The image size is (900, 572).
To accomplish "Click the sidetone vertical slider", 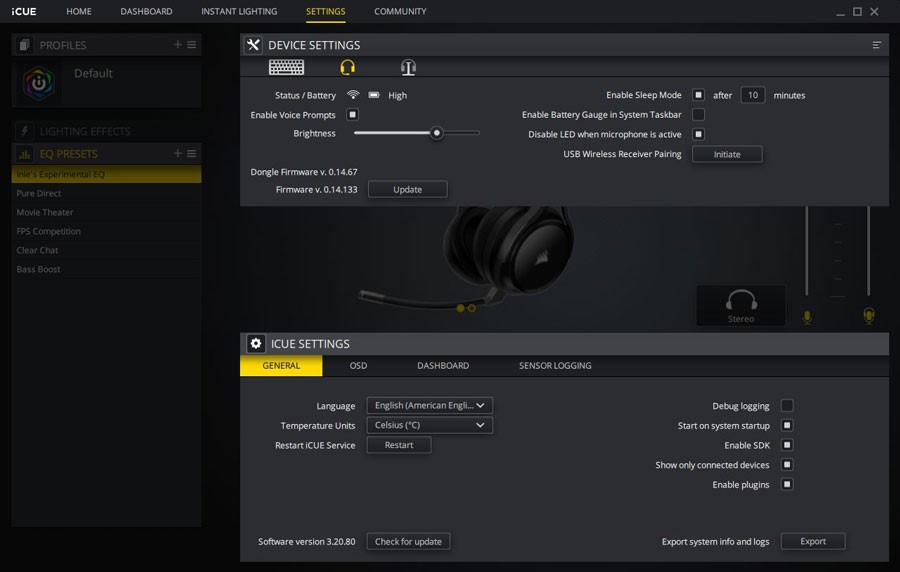I will coord(868,251).
